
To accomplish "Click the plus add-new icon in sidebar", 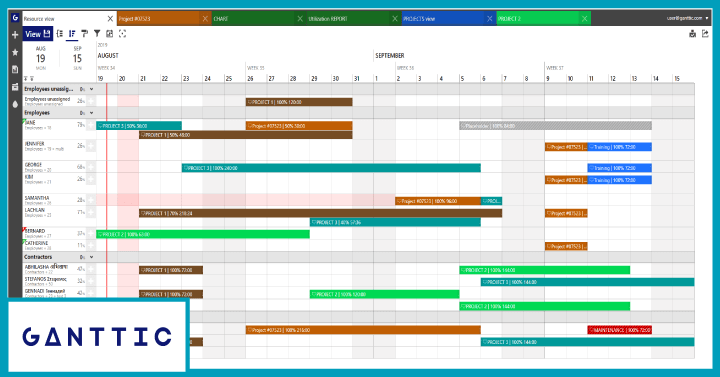I will click(15, 35).
